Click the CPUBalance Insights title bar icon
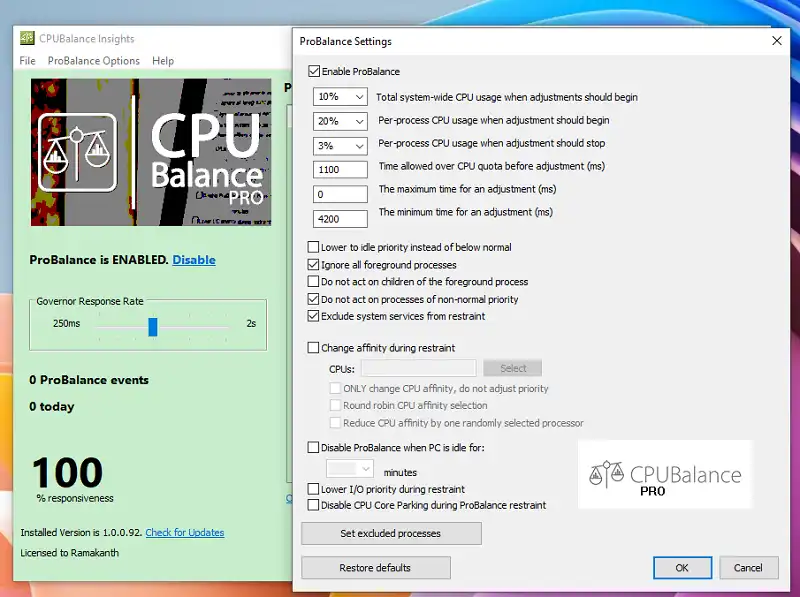This screenshot has height=597, width=800. coord(28,39)
